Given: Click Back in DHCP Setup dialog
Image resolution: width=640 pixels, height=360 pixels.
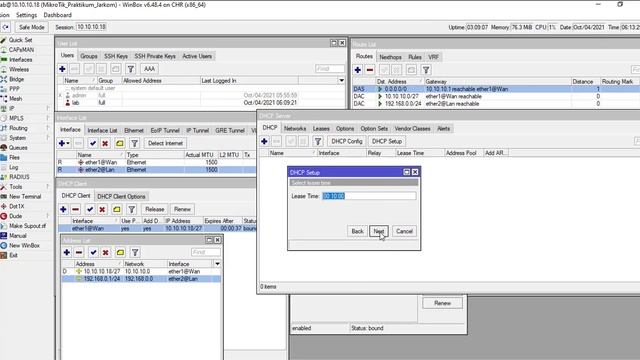Looking at the screenshot, I should [x=357, y=231].
